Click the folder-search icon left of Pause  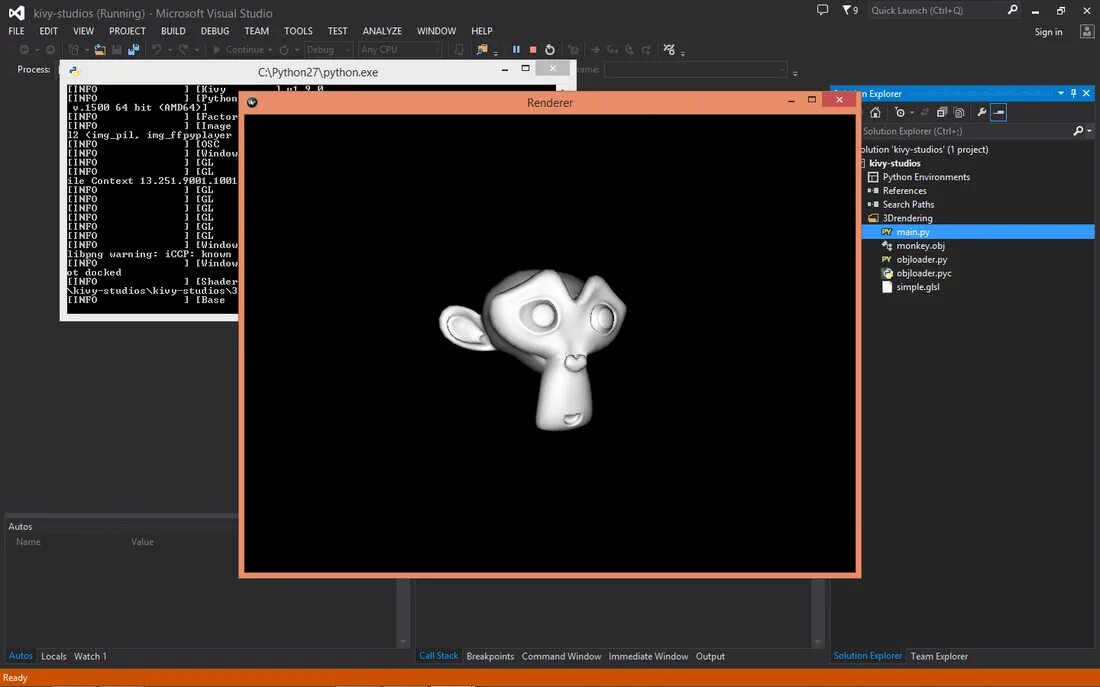482,50
